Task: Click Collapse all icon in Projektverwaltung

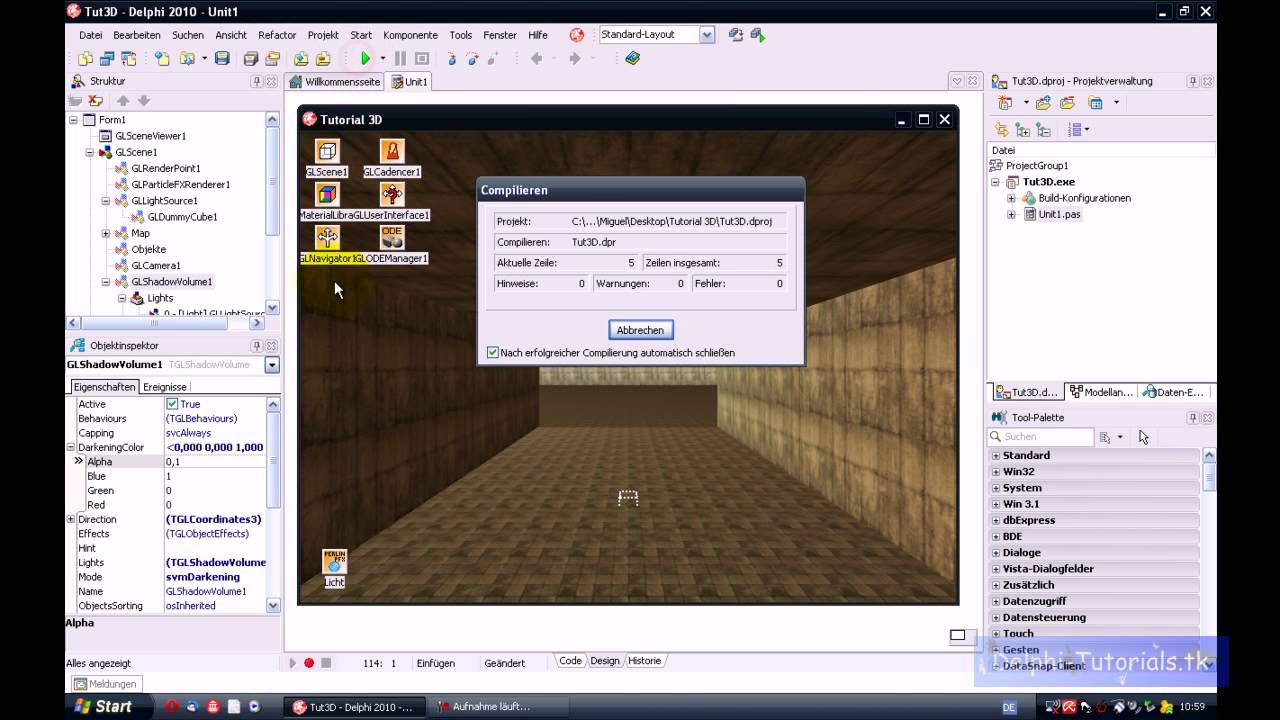Action: coord(1043,130)
